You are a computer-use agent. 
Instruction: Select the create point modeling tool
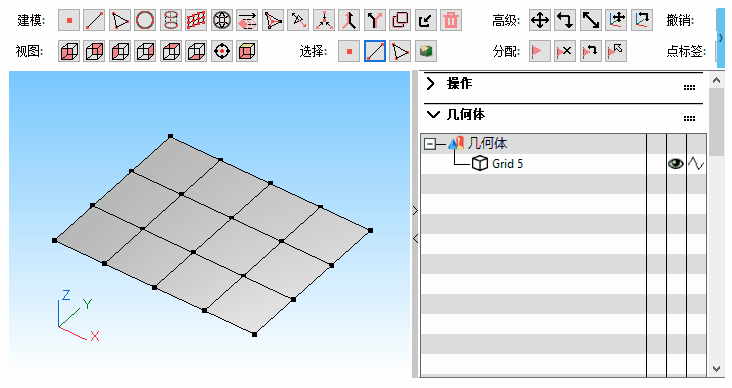pos(69,21)
